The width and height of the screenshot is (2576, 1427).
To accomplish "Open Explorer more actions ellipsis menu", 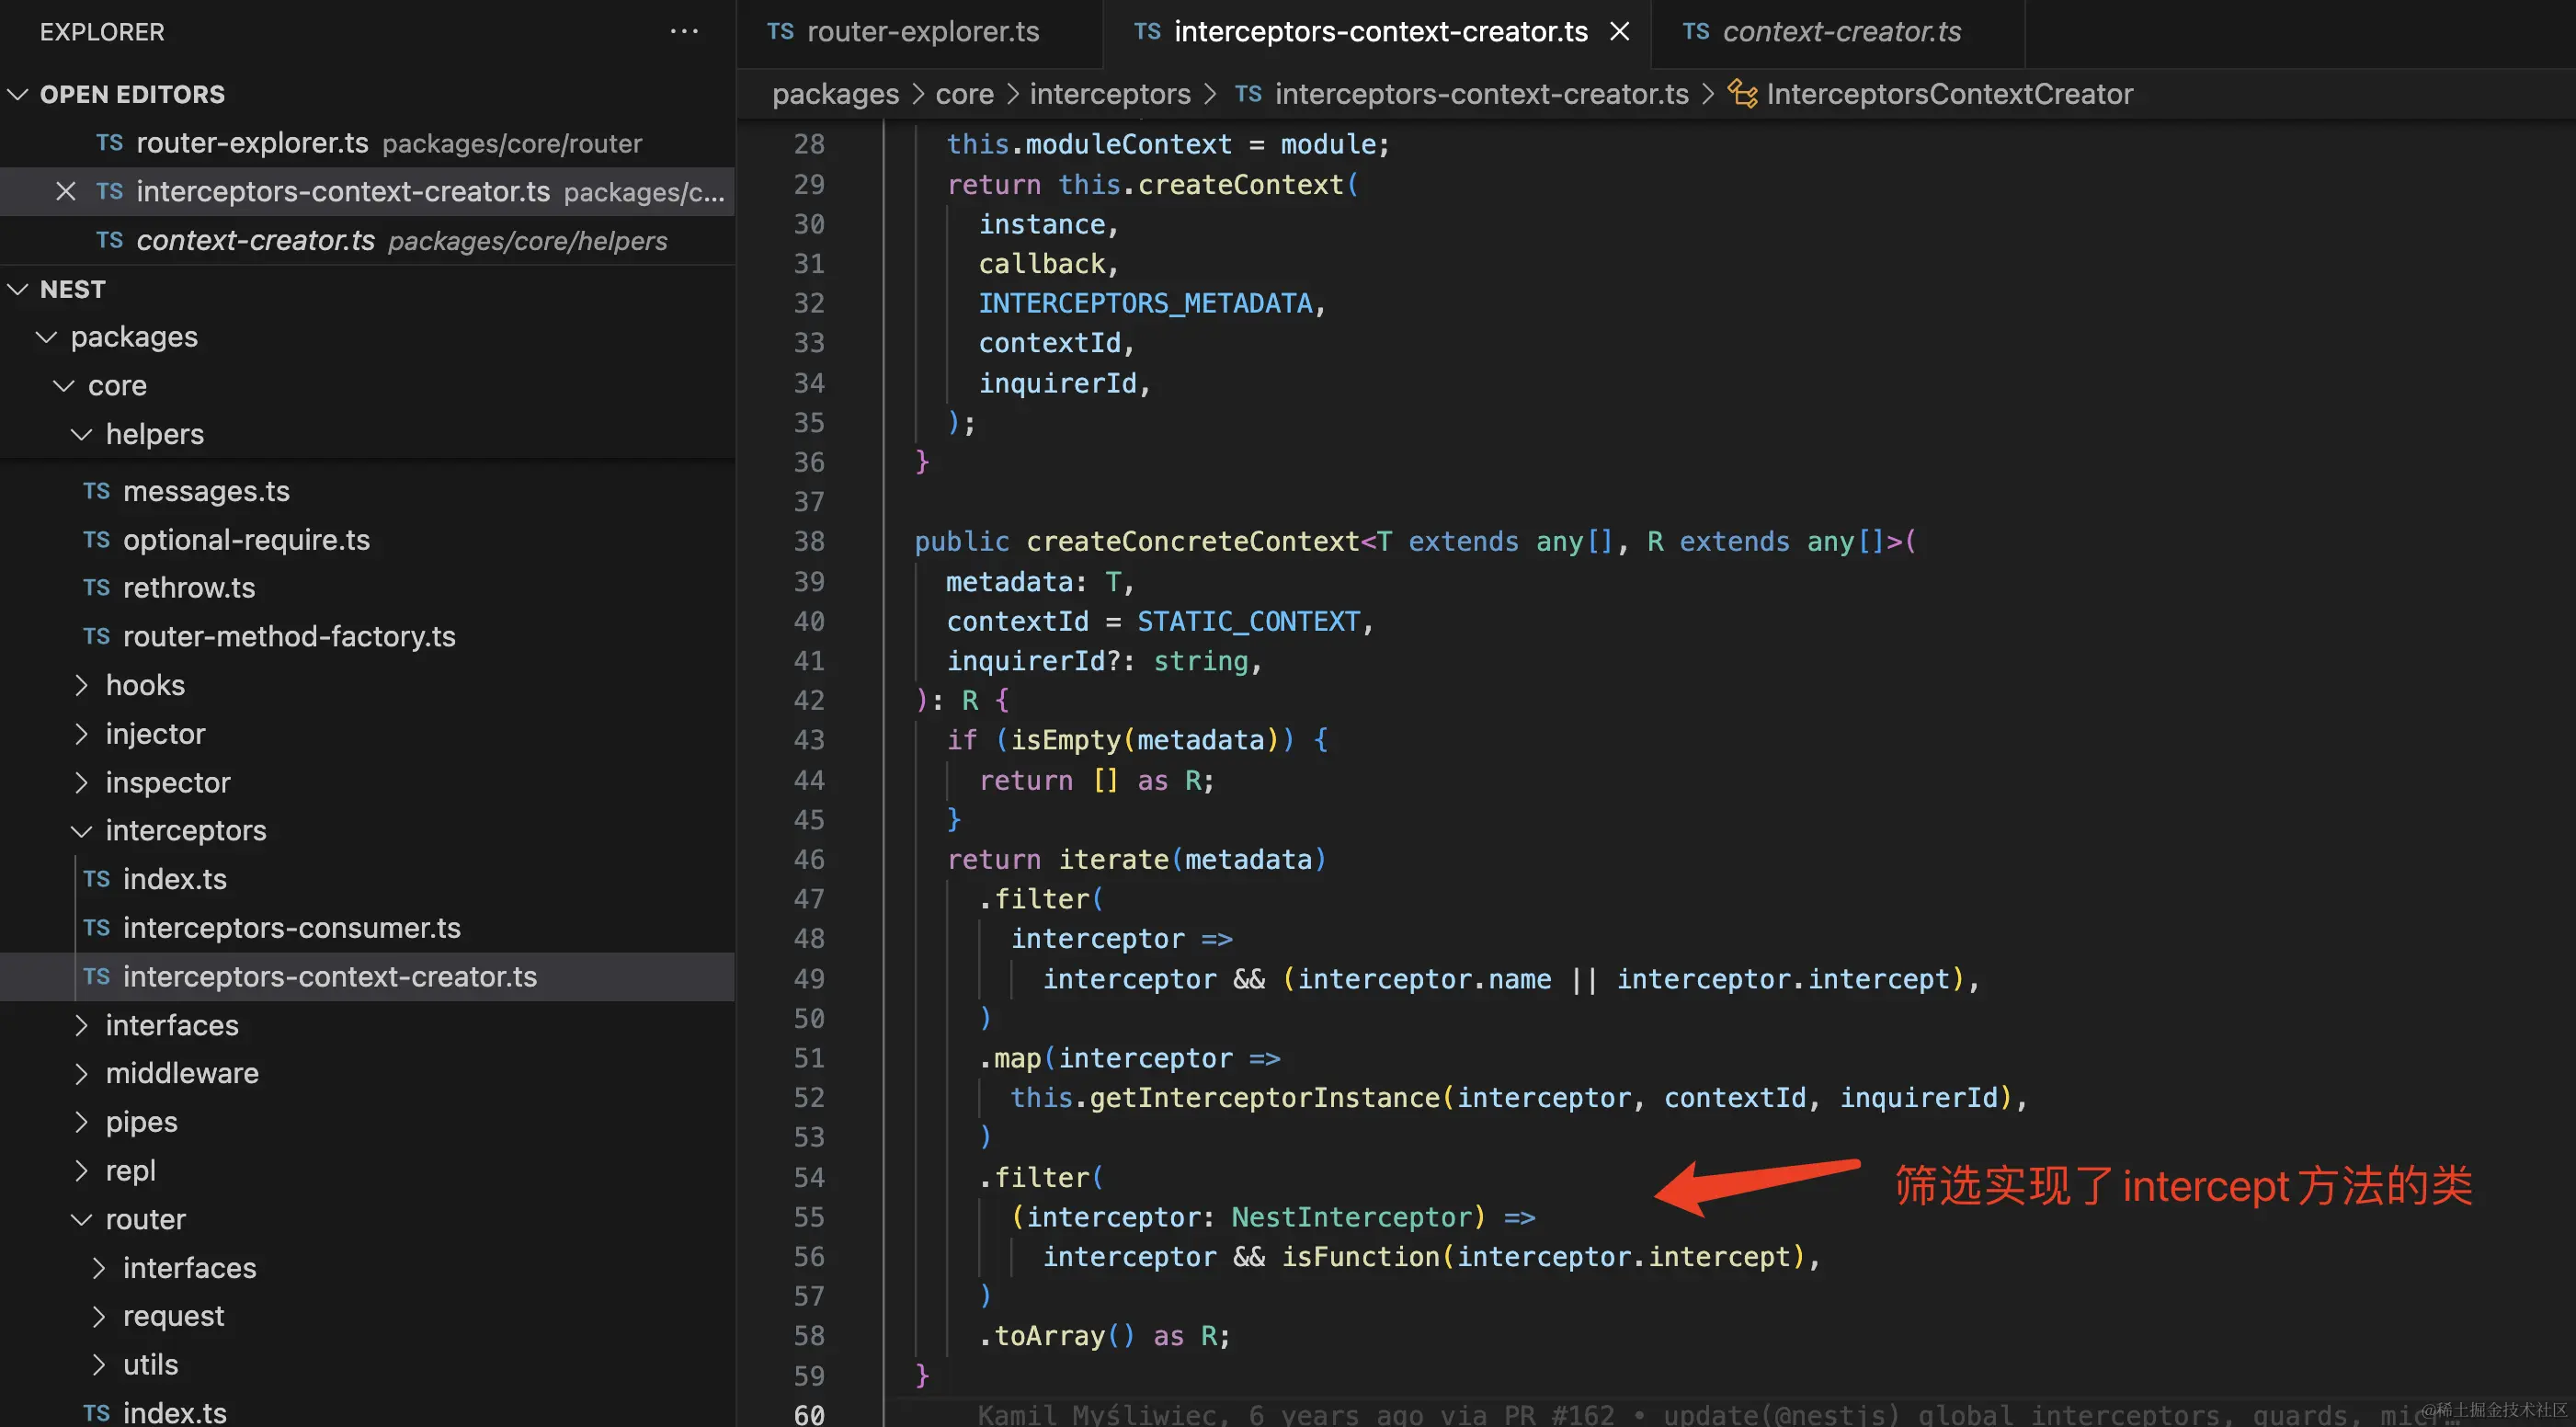I will tap(684, 31).
